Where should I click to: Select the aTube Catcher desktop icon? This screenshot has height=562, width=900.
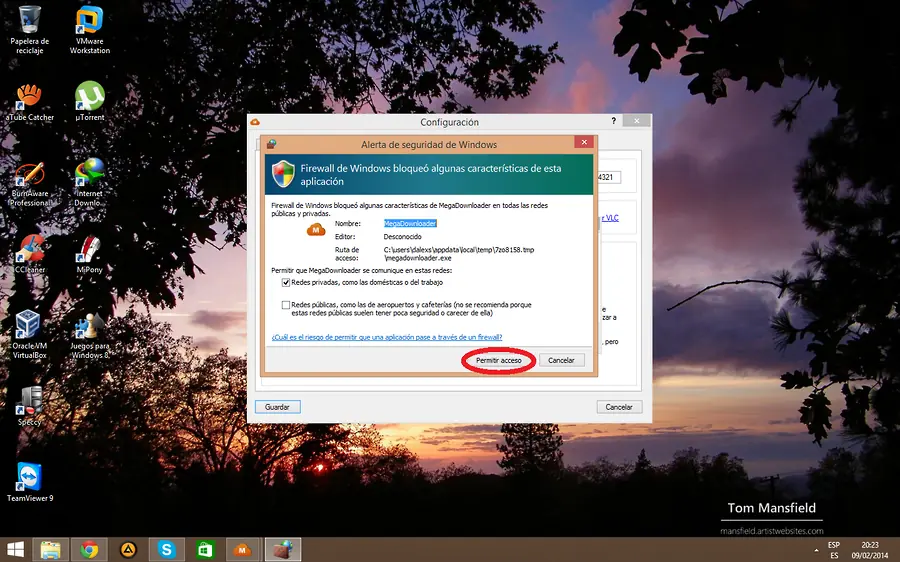click(x=29, y=102)
